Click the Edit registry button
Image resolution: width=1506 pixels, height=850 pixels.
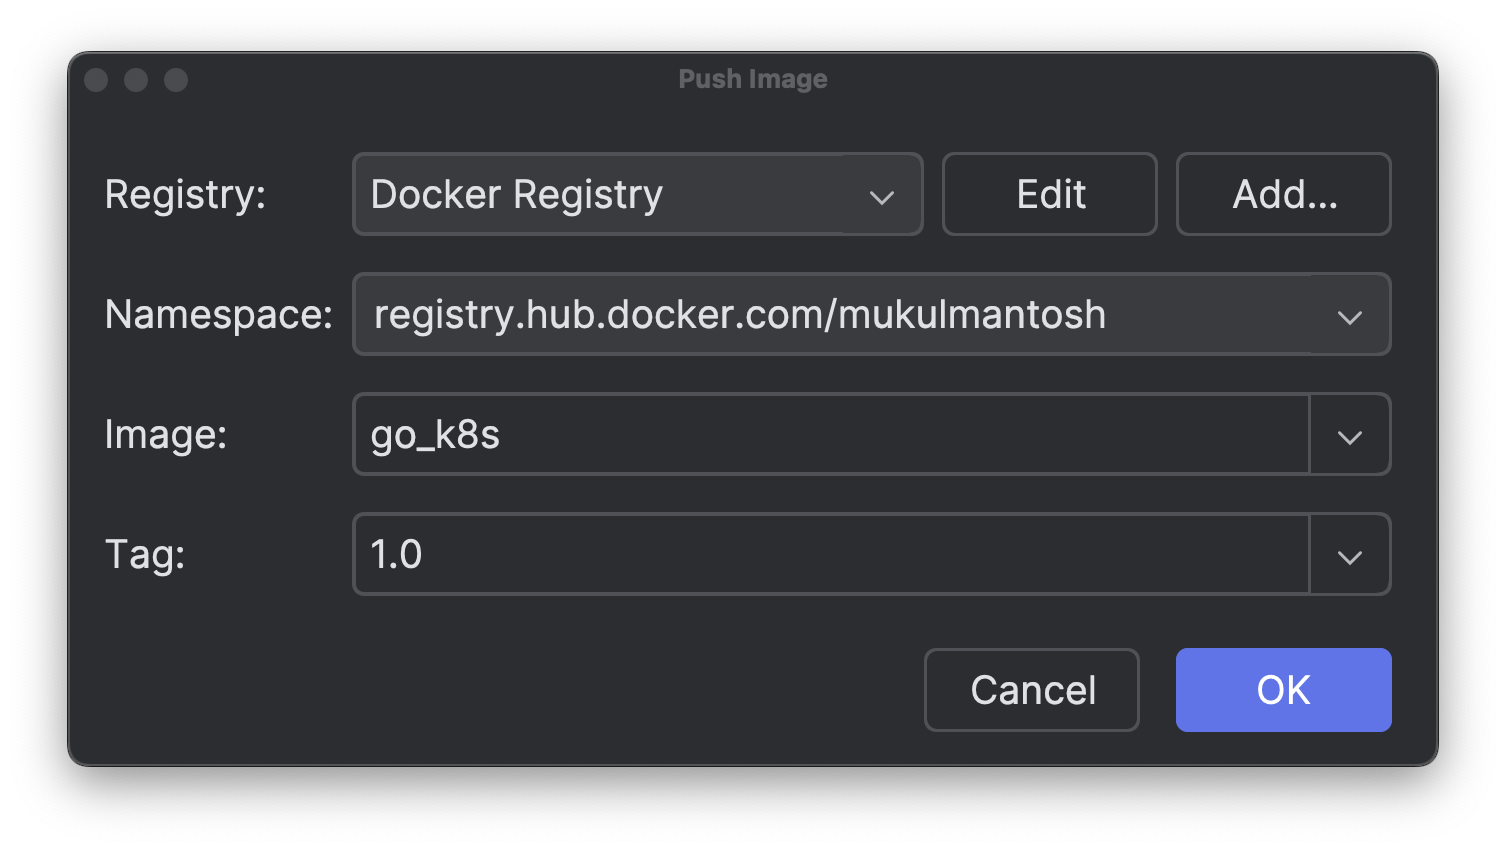point(1050,194)
